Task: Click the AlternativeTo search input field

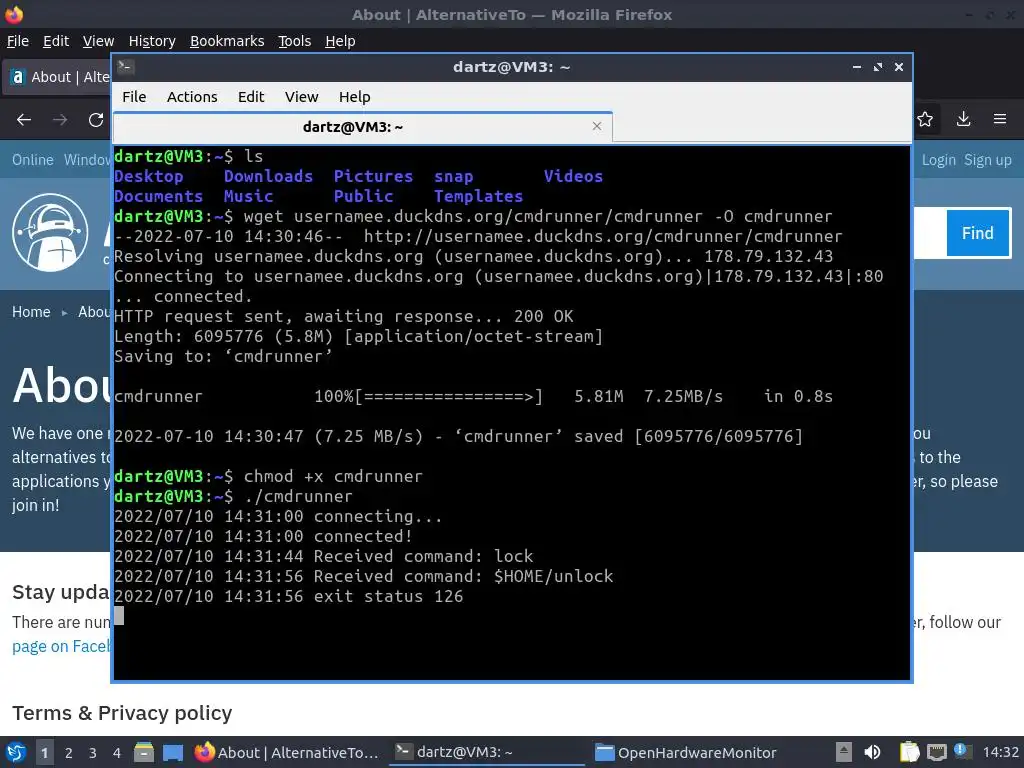Action: click(x=929, y=233)
